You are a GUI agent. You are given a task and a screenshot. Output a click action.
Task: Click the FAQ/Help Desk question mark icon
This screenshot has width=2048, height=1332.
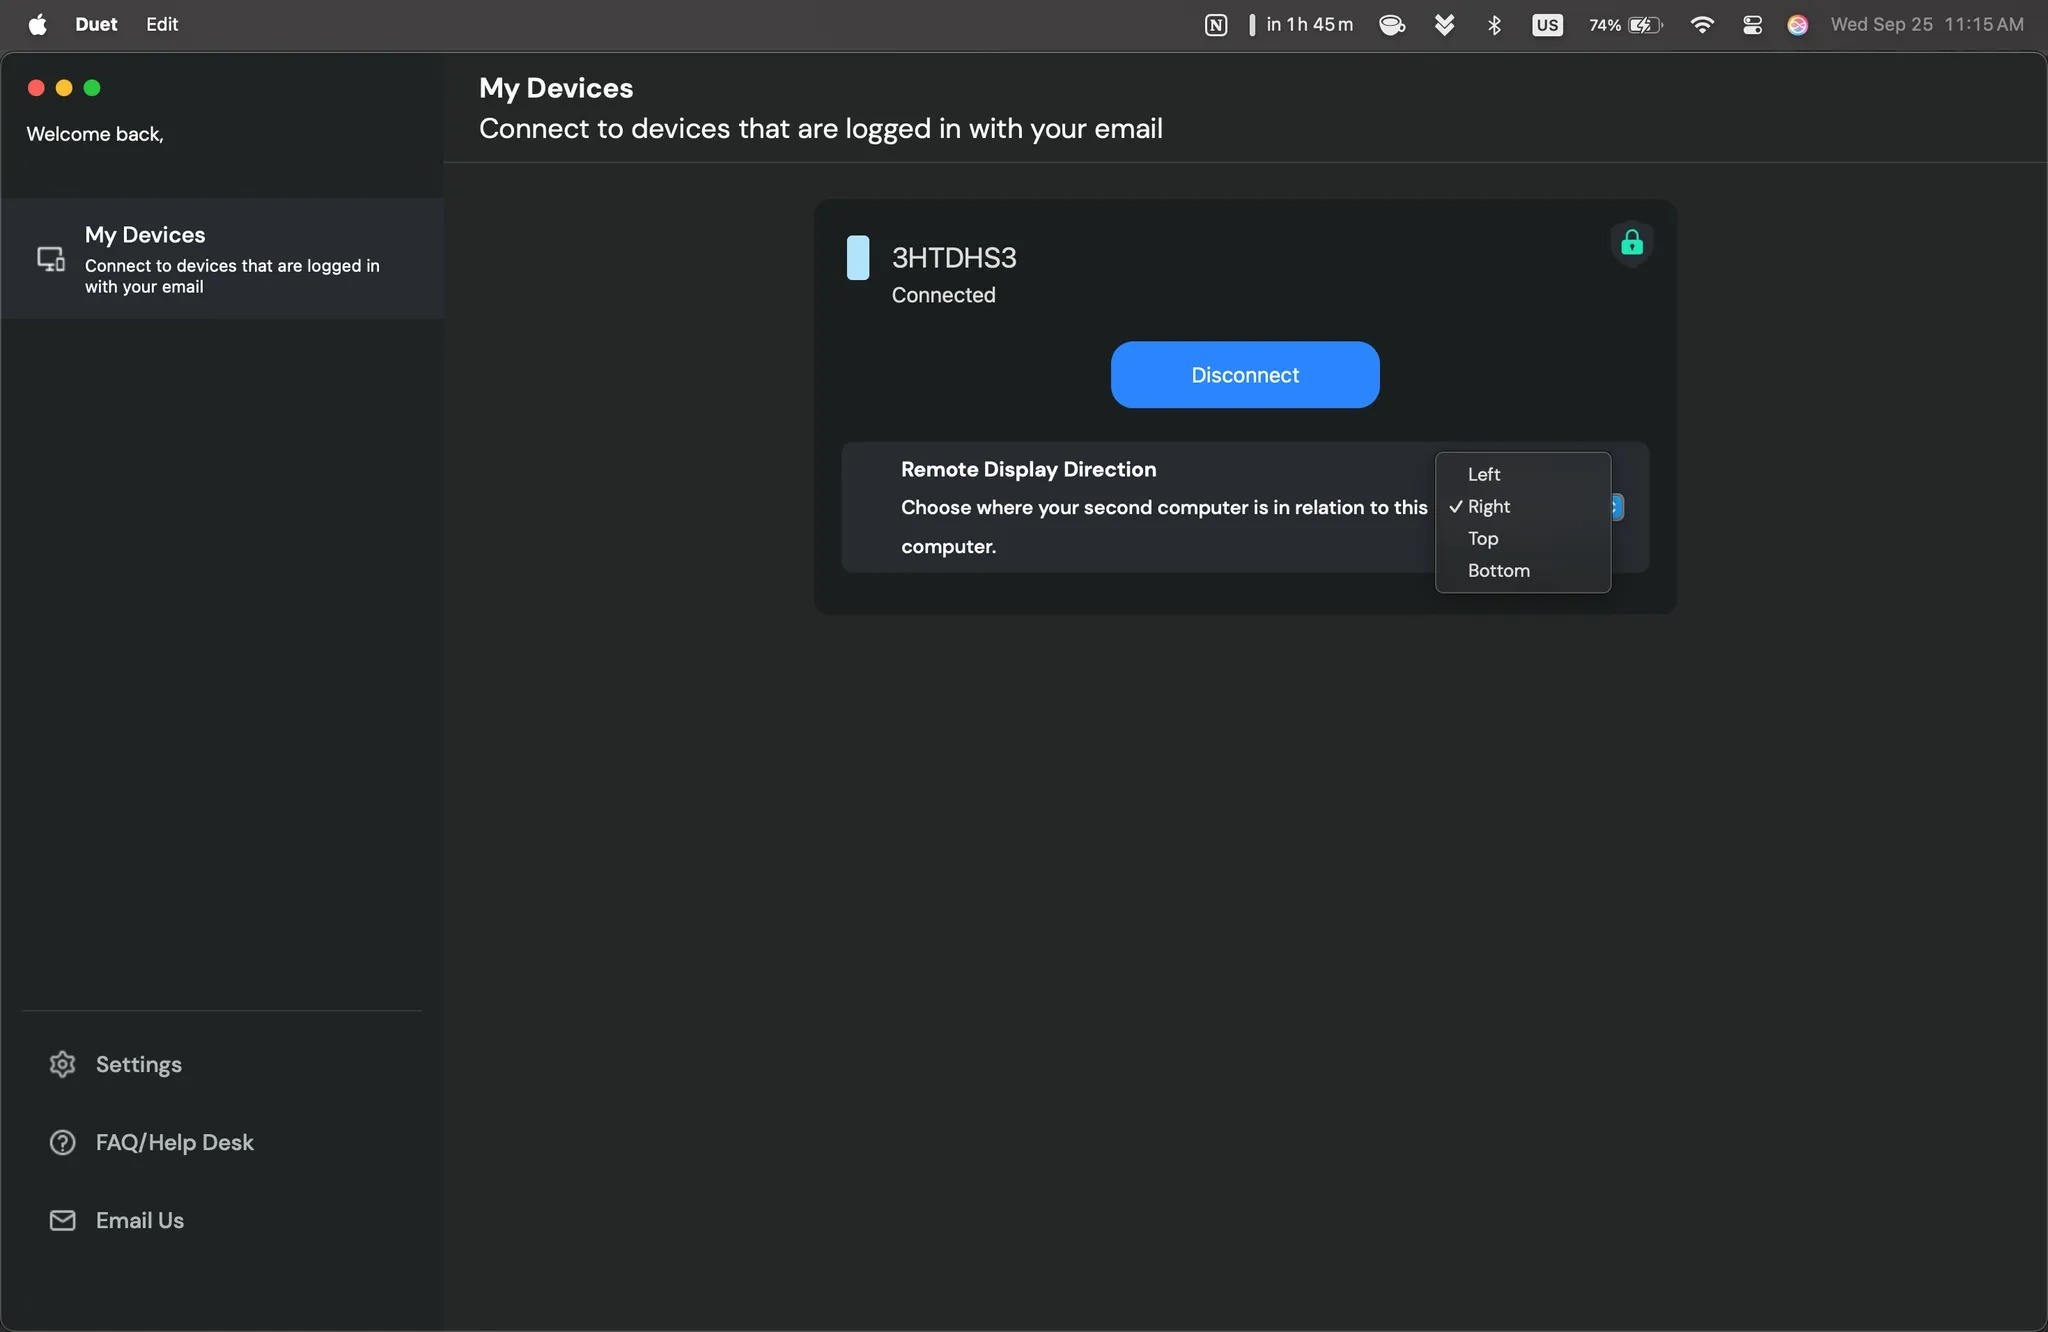tap(61, 1142)
